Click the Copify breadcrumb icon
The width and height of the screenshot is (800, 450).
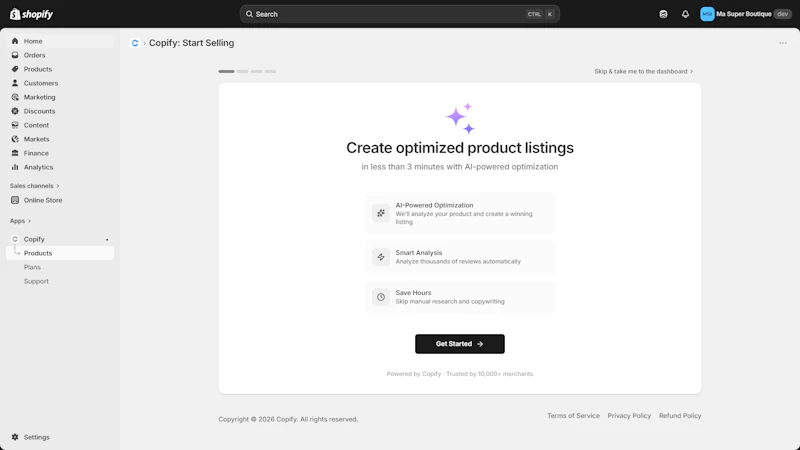pos(135,43)
